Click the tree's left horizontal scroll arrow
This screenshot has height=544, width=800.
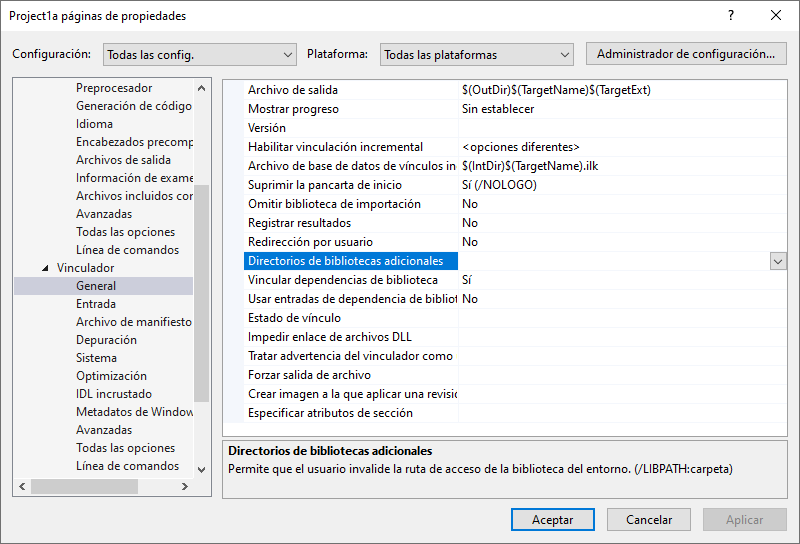pos(22,486)
